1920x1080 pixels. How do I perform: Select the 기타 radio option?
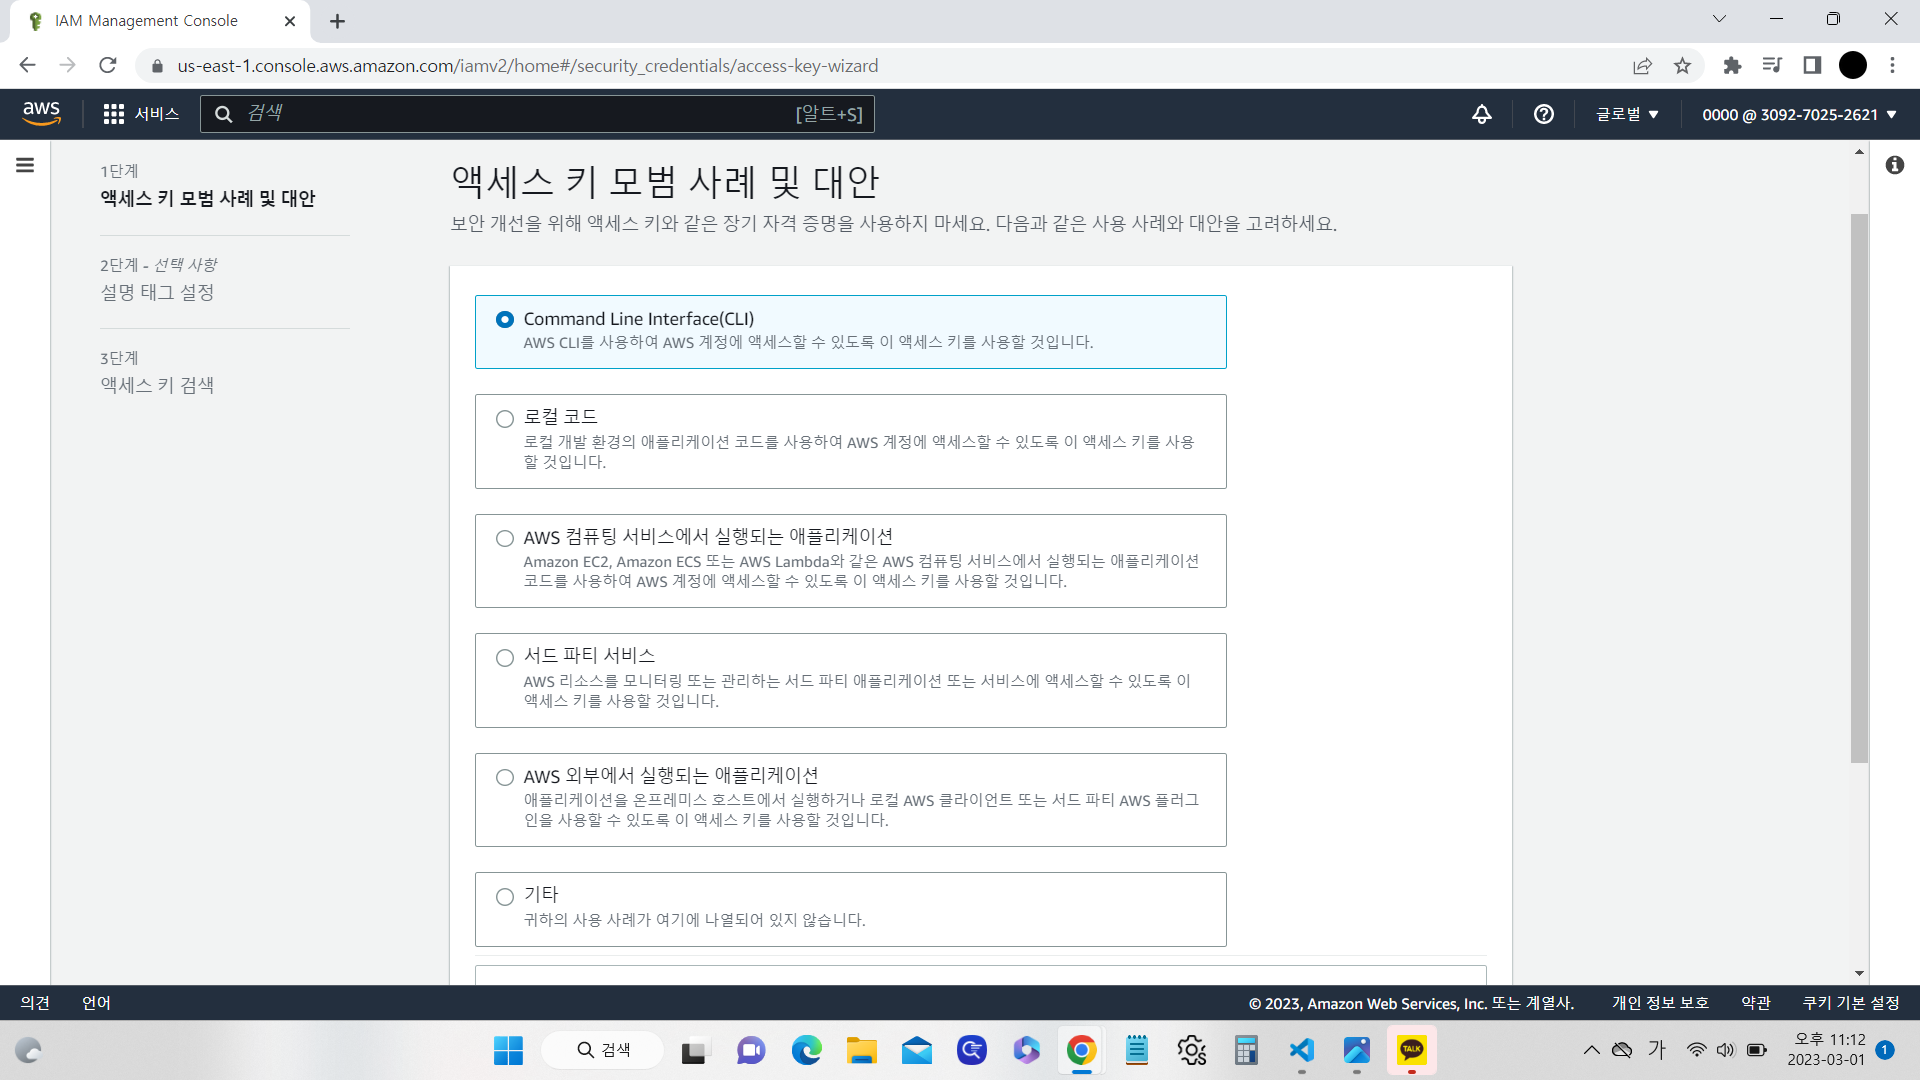505,897
